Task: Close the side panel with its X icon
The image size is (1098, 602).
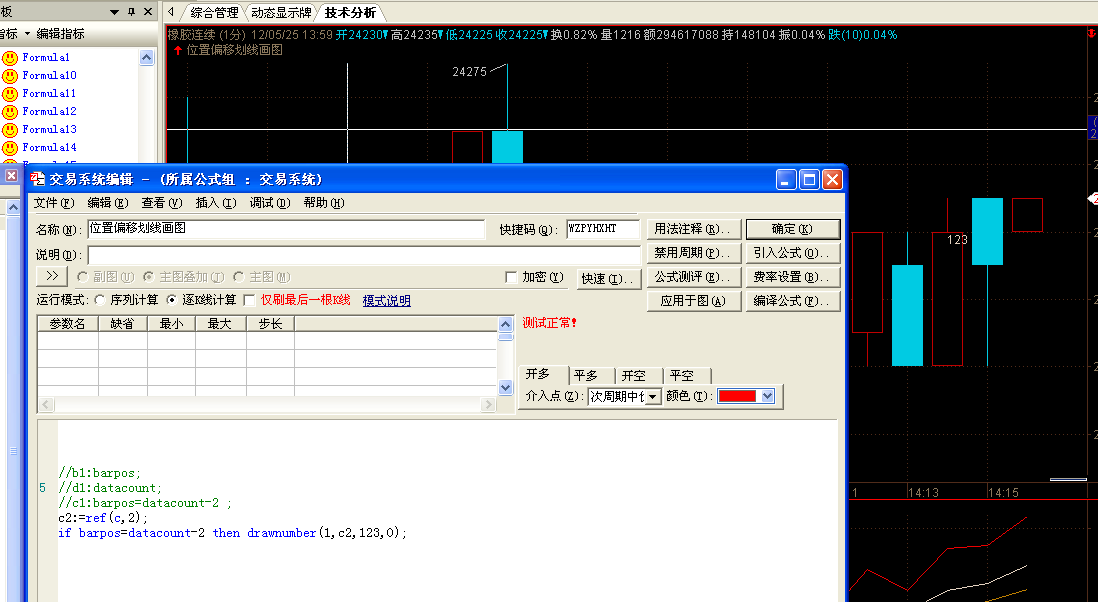Action: [x=148, y=12]
